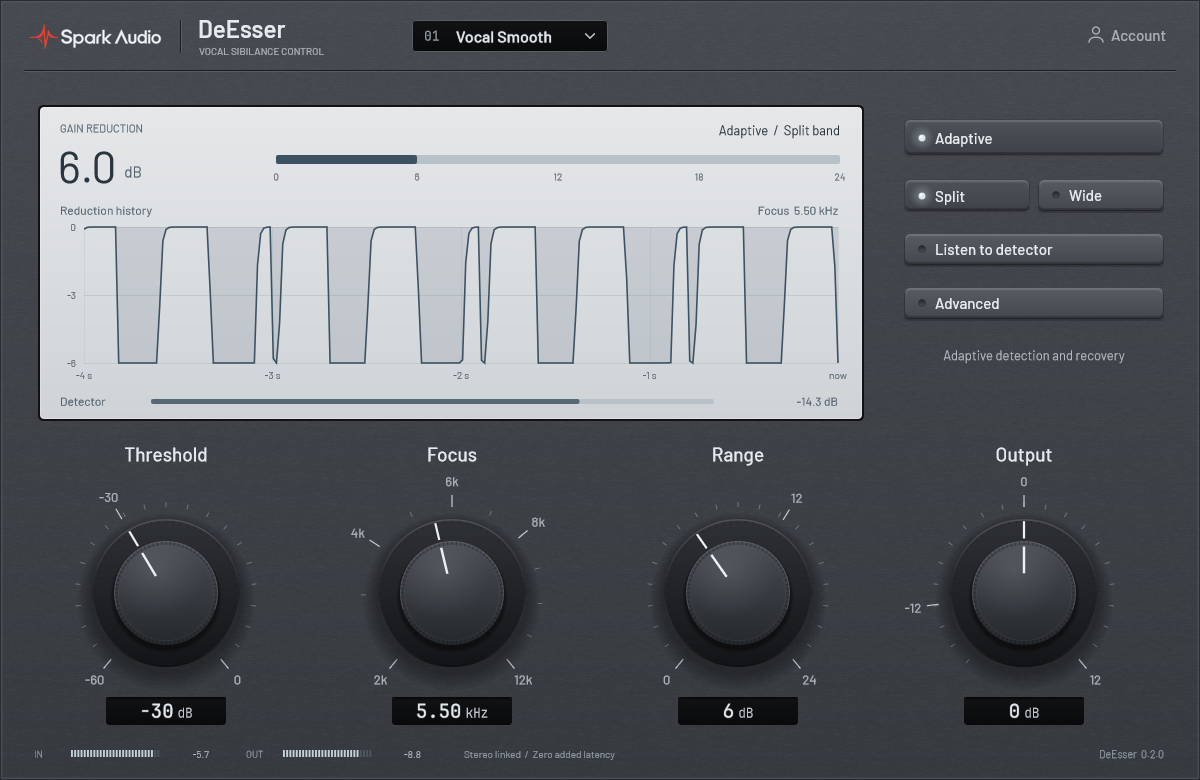The image size is (1200, 780).
Task: Click the 'Stereo linked / Zero added latency' text
Action: [539, 754]
